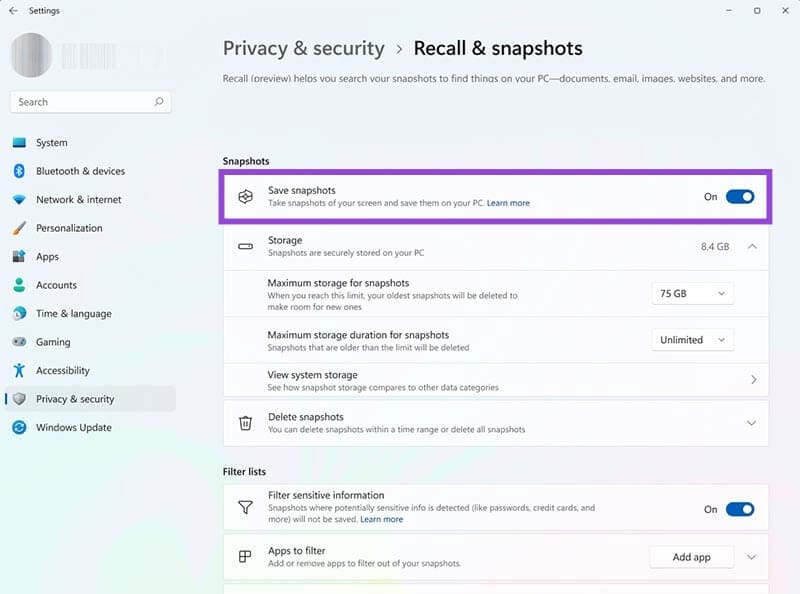800x594 pixels.
Task: Click the Gaming label in sidebar
Action: (53, 342)
